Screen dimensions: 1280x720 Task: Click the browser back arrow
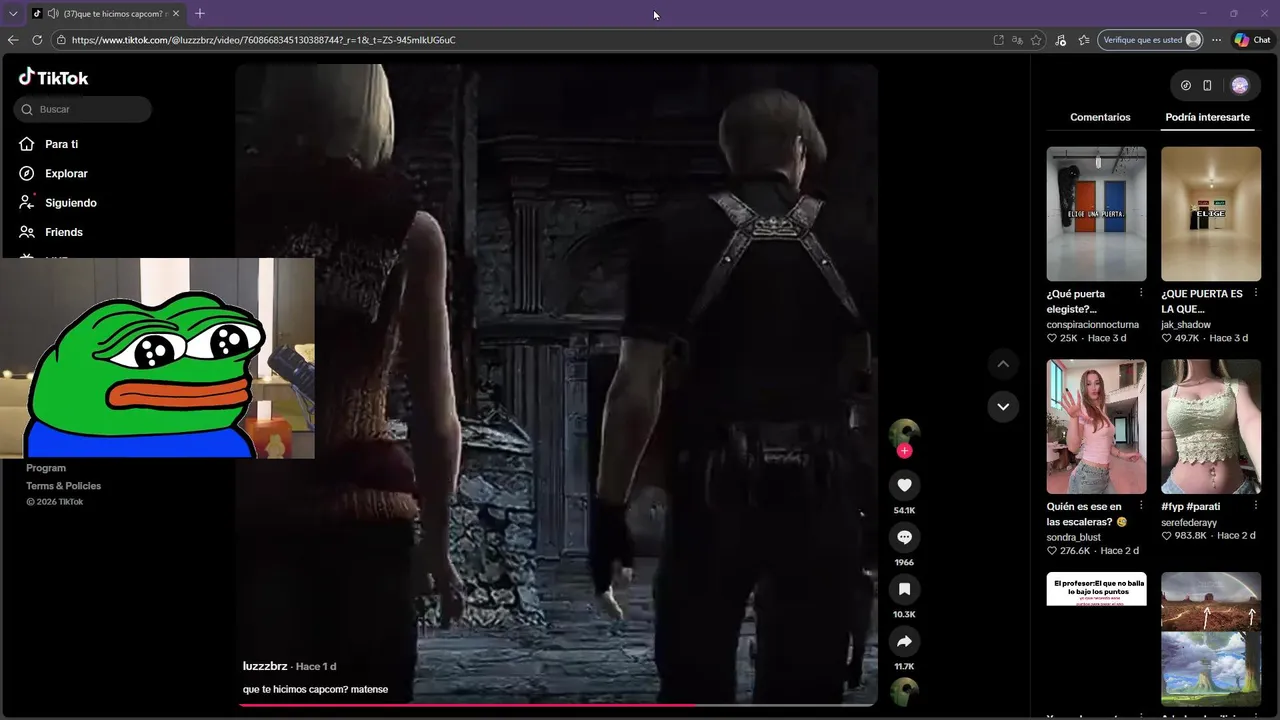tap(13, 40)
